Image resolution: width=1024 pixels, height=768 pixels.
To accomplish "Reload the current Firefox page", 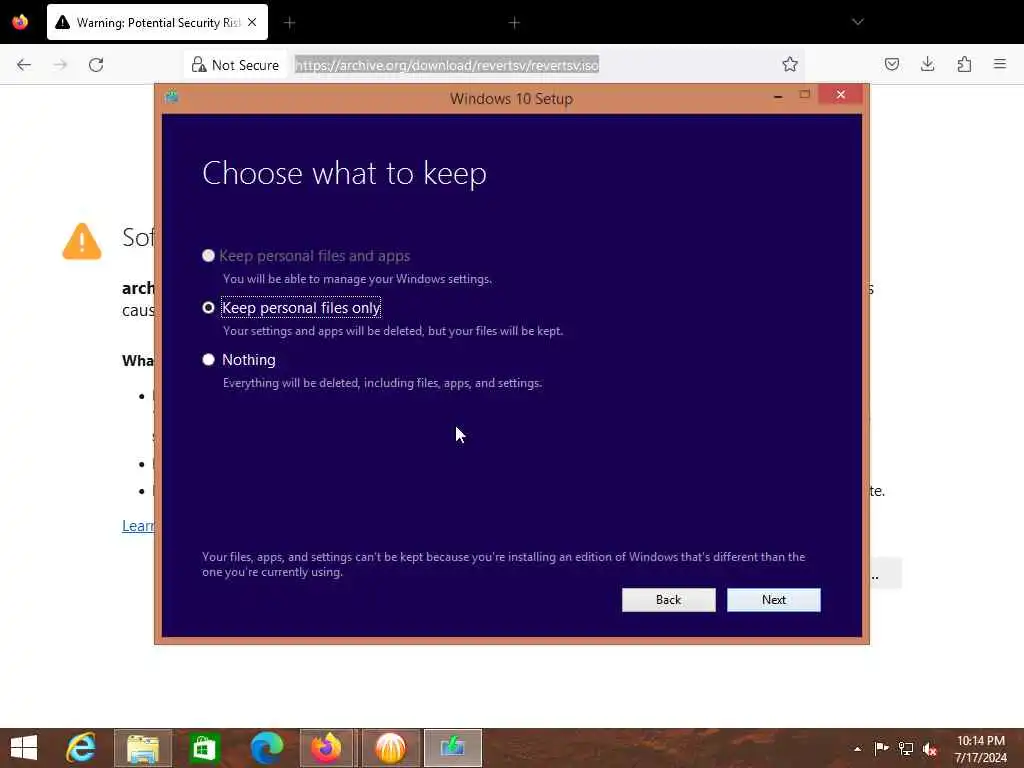I will (x=96, y=65).
